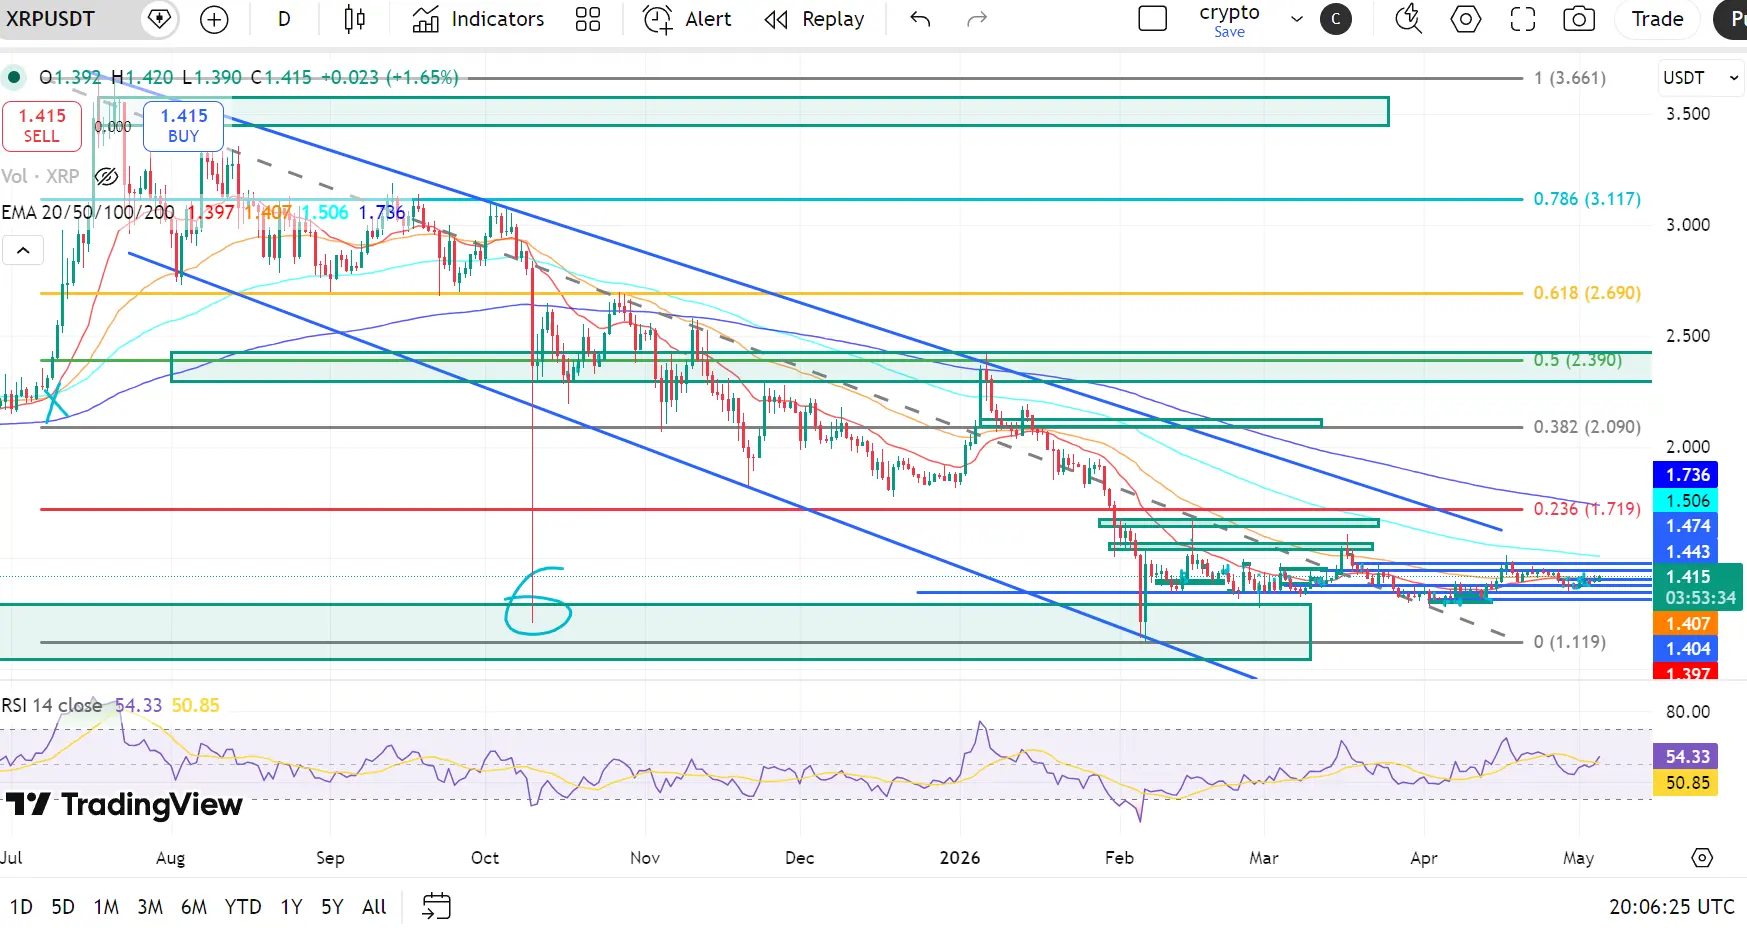This screenshot has height=928, width=1747.
Task: Click the green market status dot
Action: click(14, 77)
